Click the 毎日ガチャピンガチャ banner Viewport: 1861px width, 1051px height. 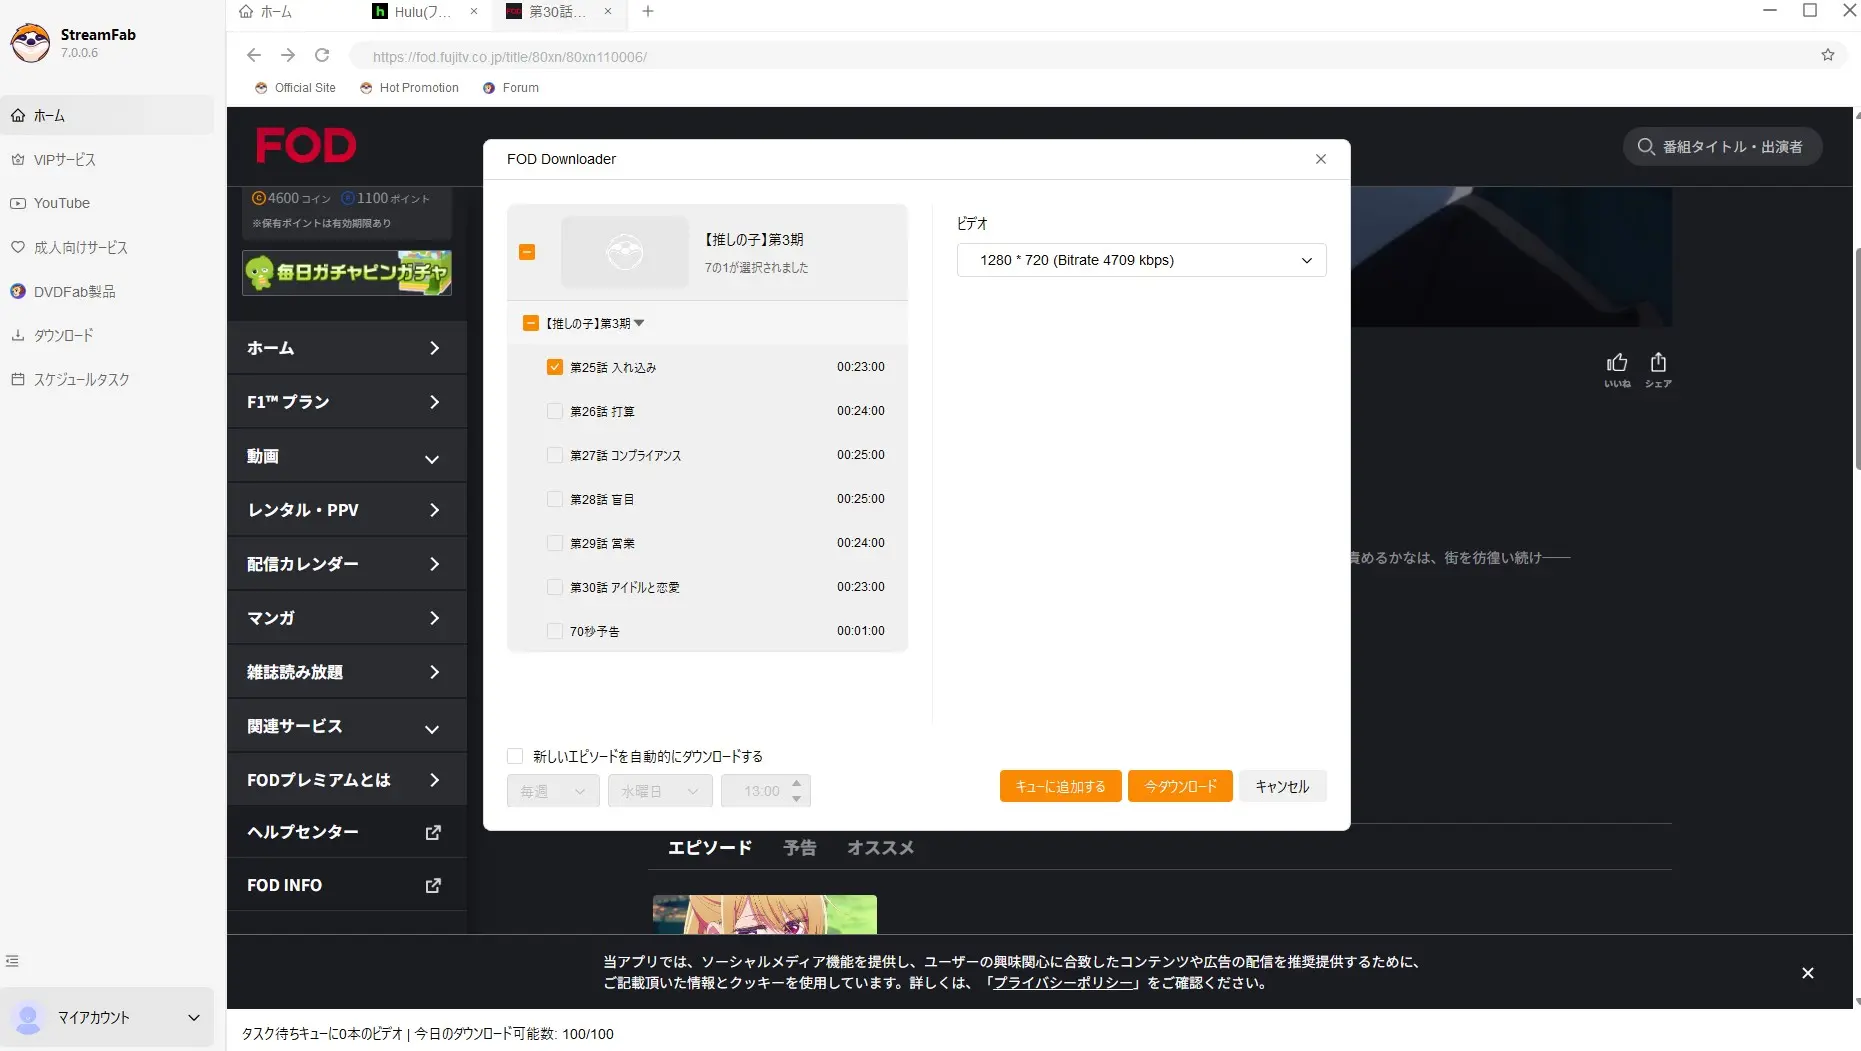(x=347, y=272)
